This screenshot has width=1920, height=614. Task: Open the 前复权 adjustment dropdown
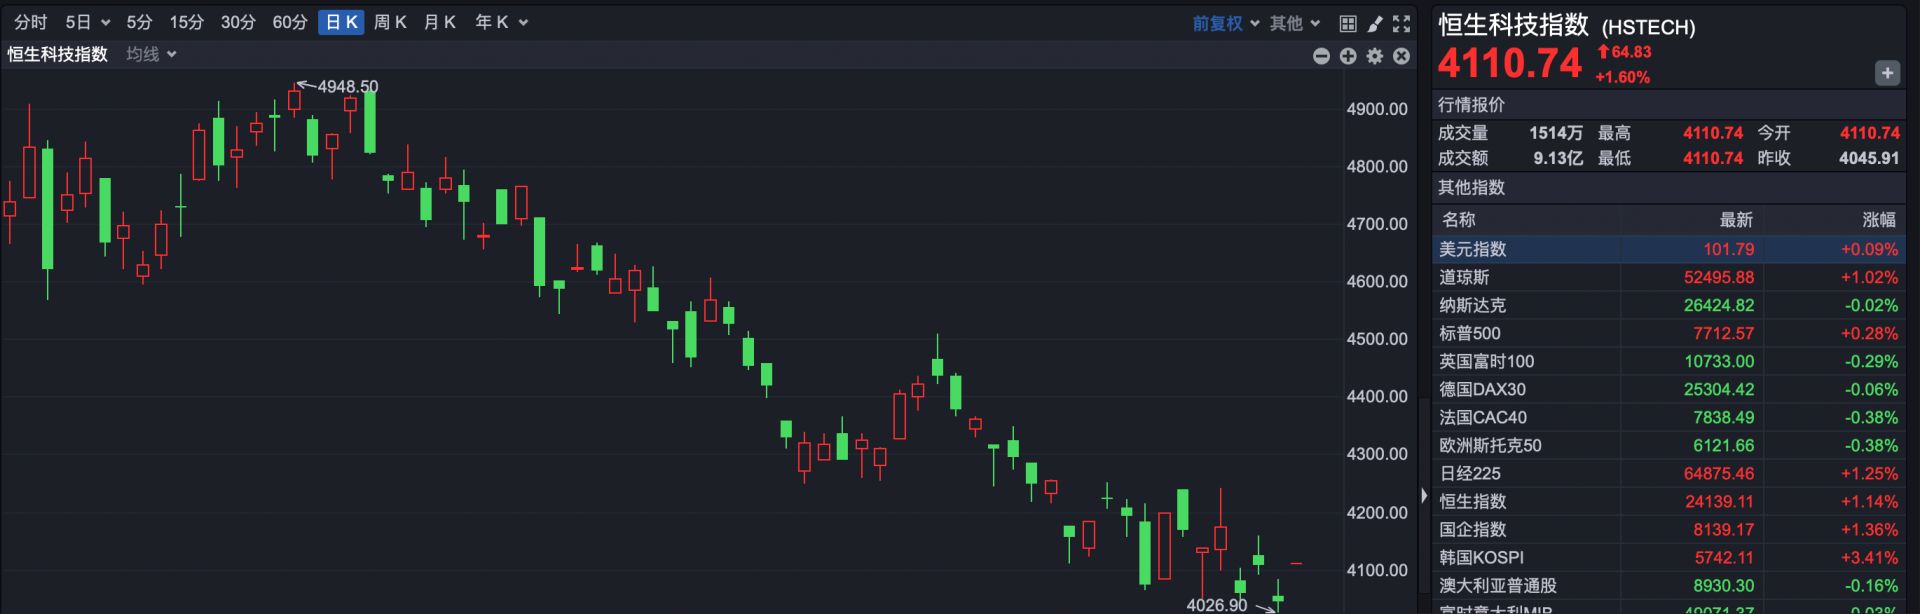point(1226,23)
